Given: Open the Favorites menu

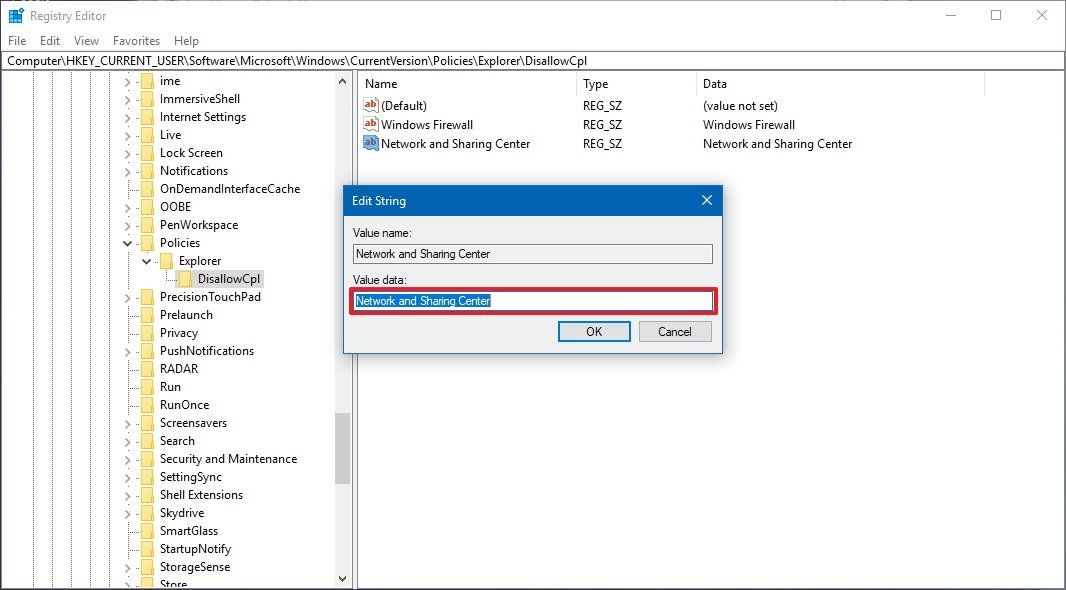Looking at the screenshot, I should click(x=136, y=40).
